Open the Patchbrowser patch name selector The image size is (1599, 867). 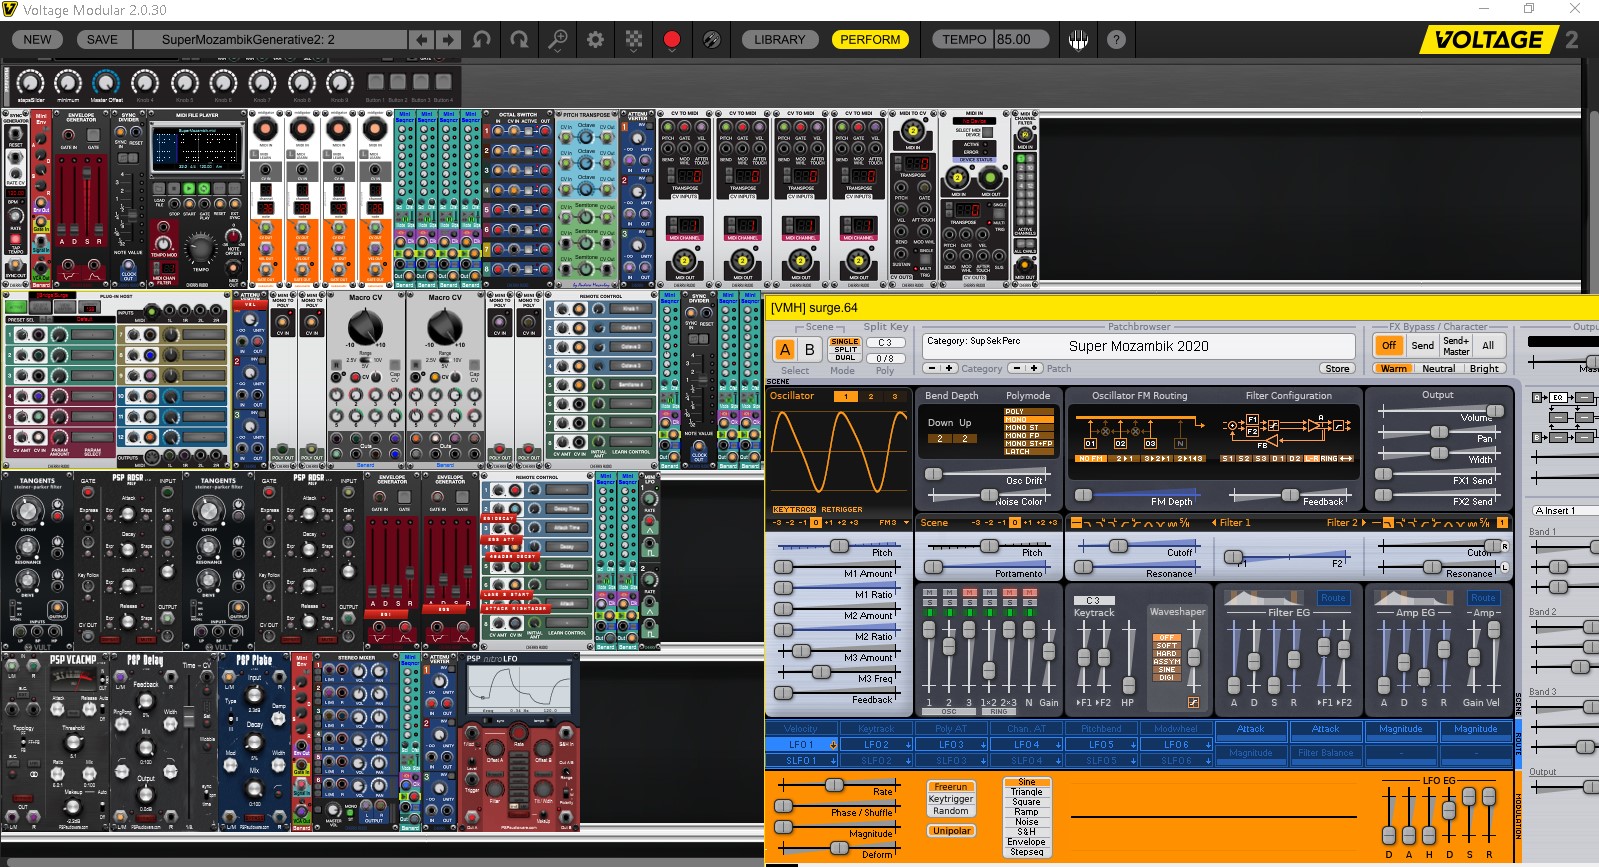(1138, 346)
